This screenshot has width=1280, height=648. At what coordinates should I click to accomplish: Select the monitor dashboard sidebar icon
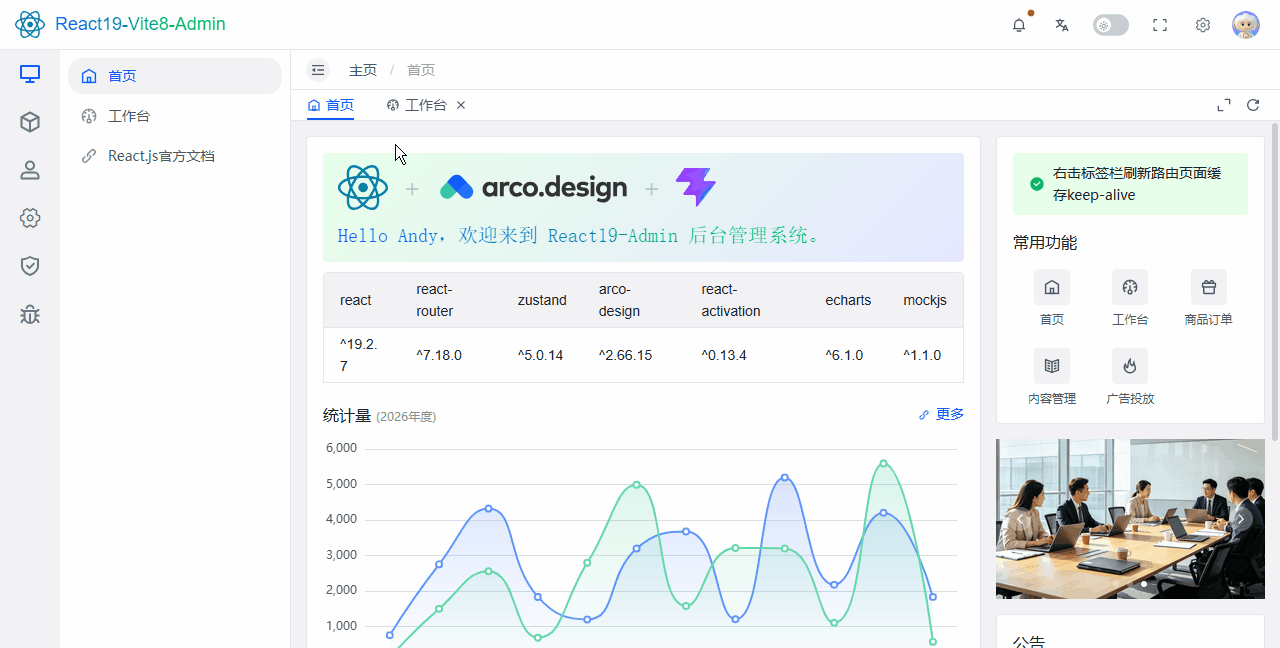click(30, 74)
